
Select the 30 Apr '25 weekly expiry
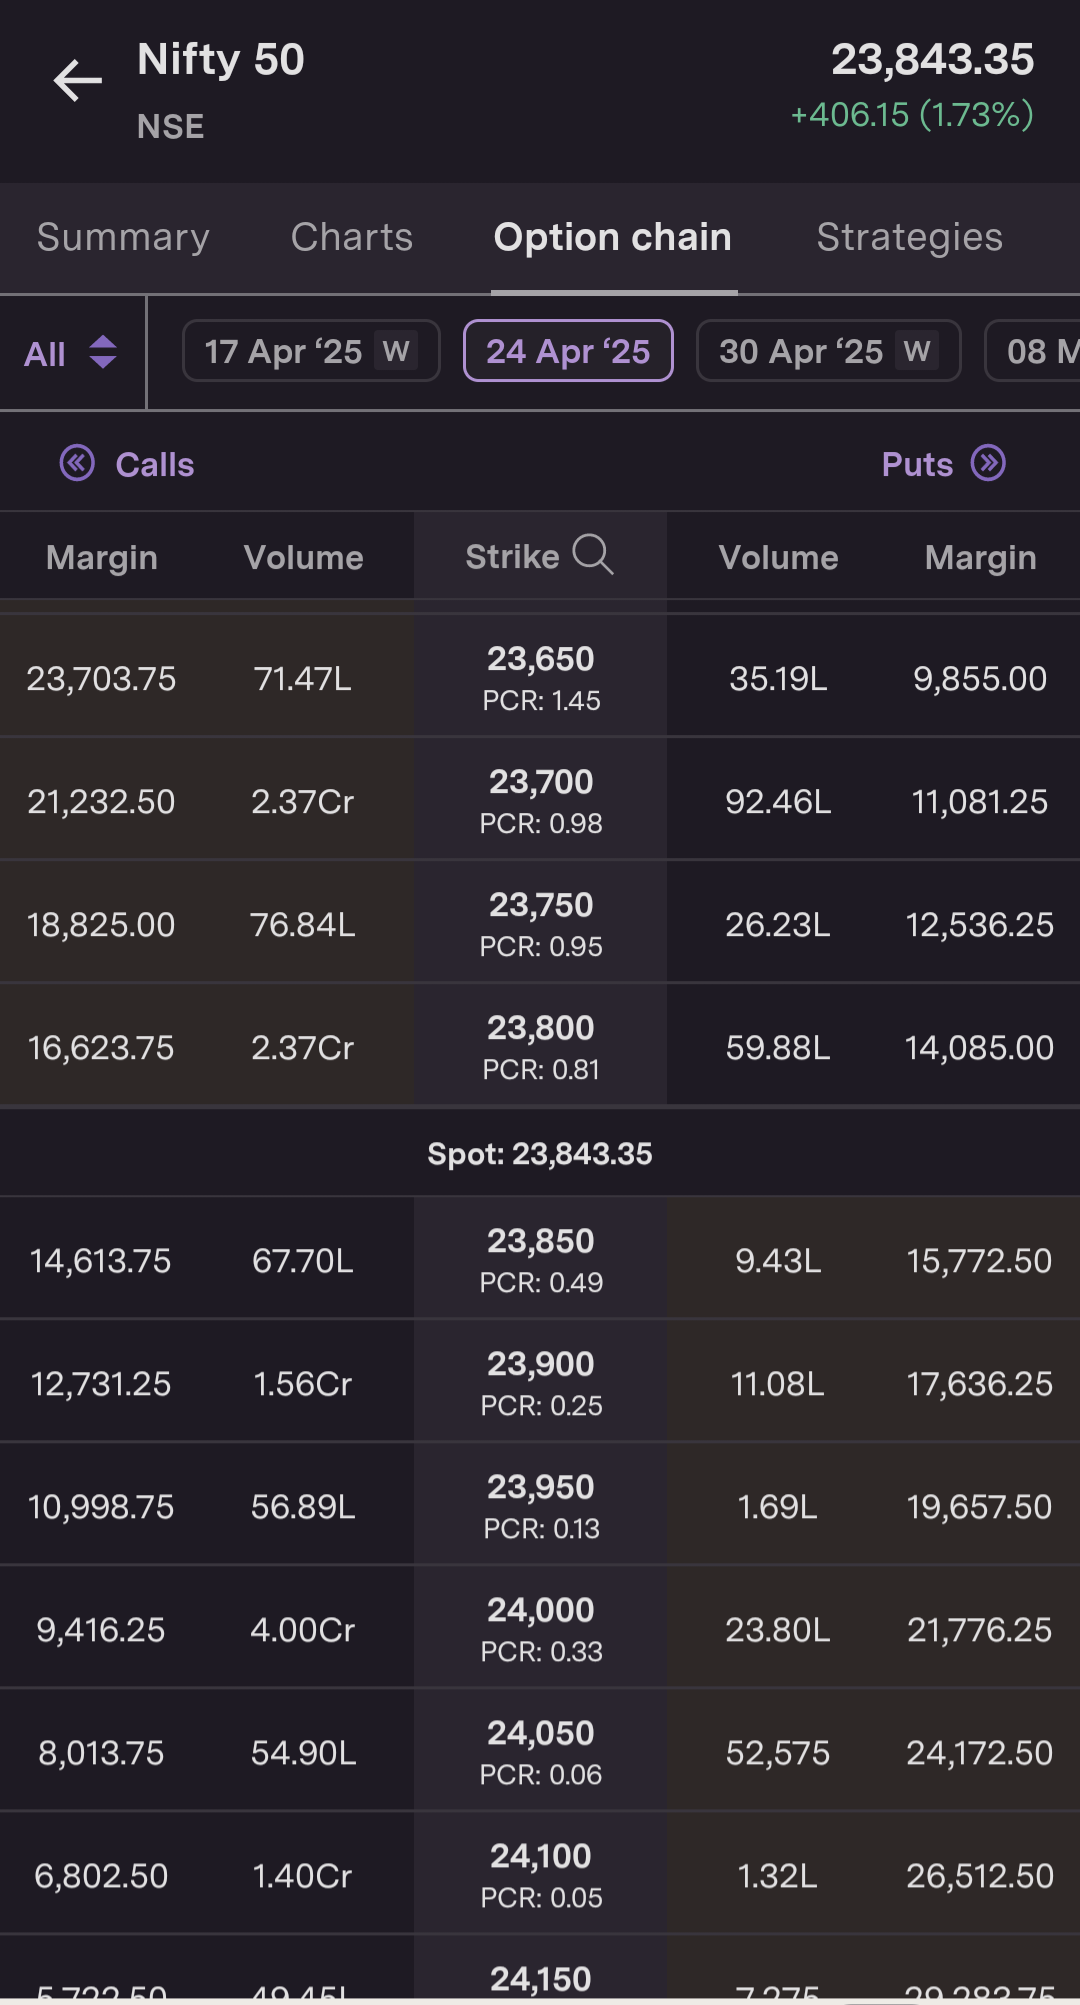[x=828, y=351]
